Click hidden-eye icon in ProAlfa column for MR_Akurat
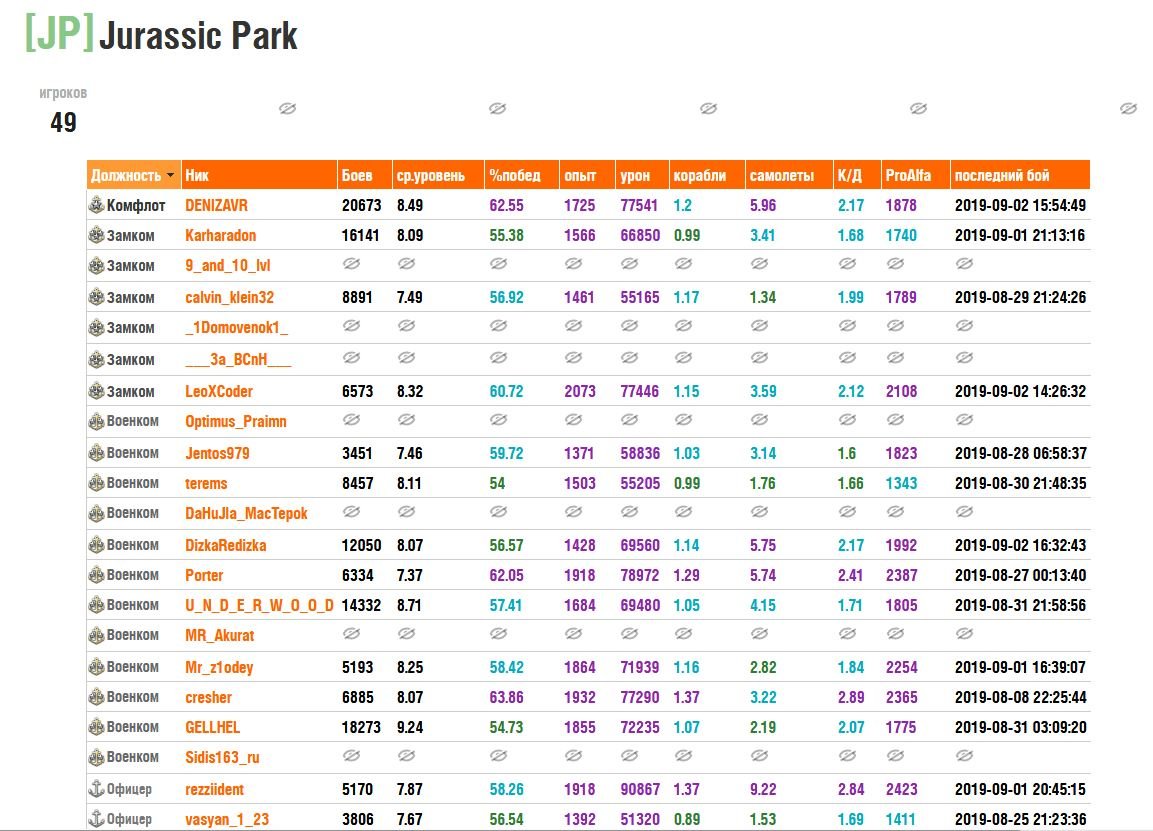 pyautogui.click(x=895, y=633)
